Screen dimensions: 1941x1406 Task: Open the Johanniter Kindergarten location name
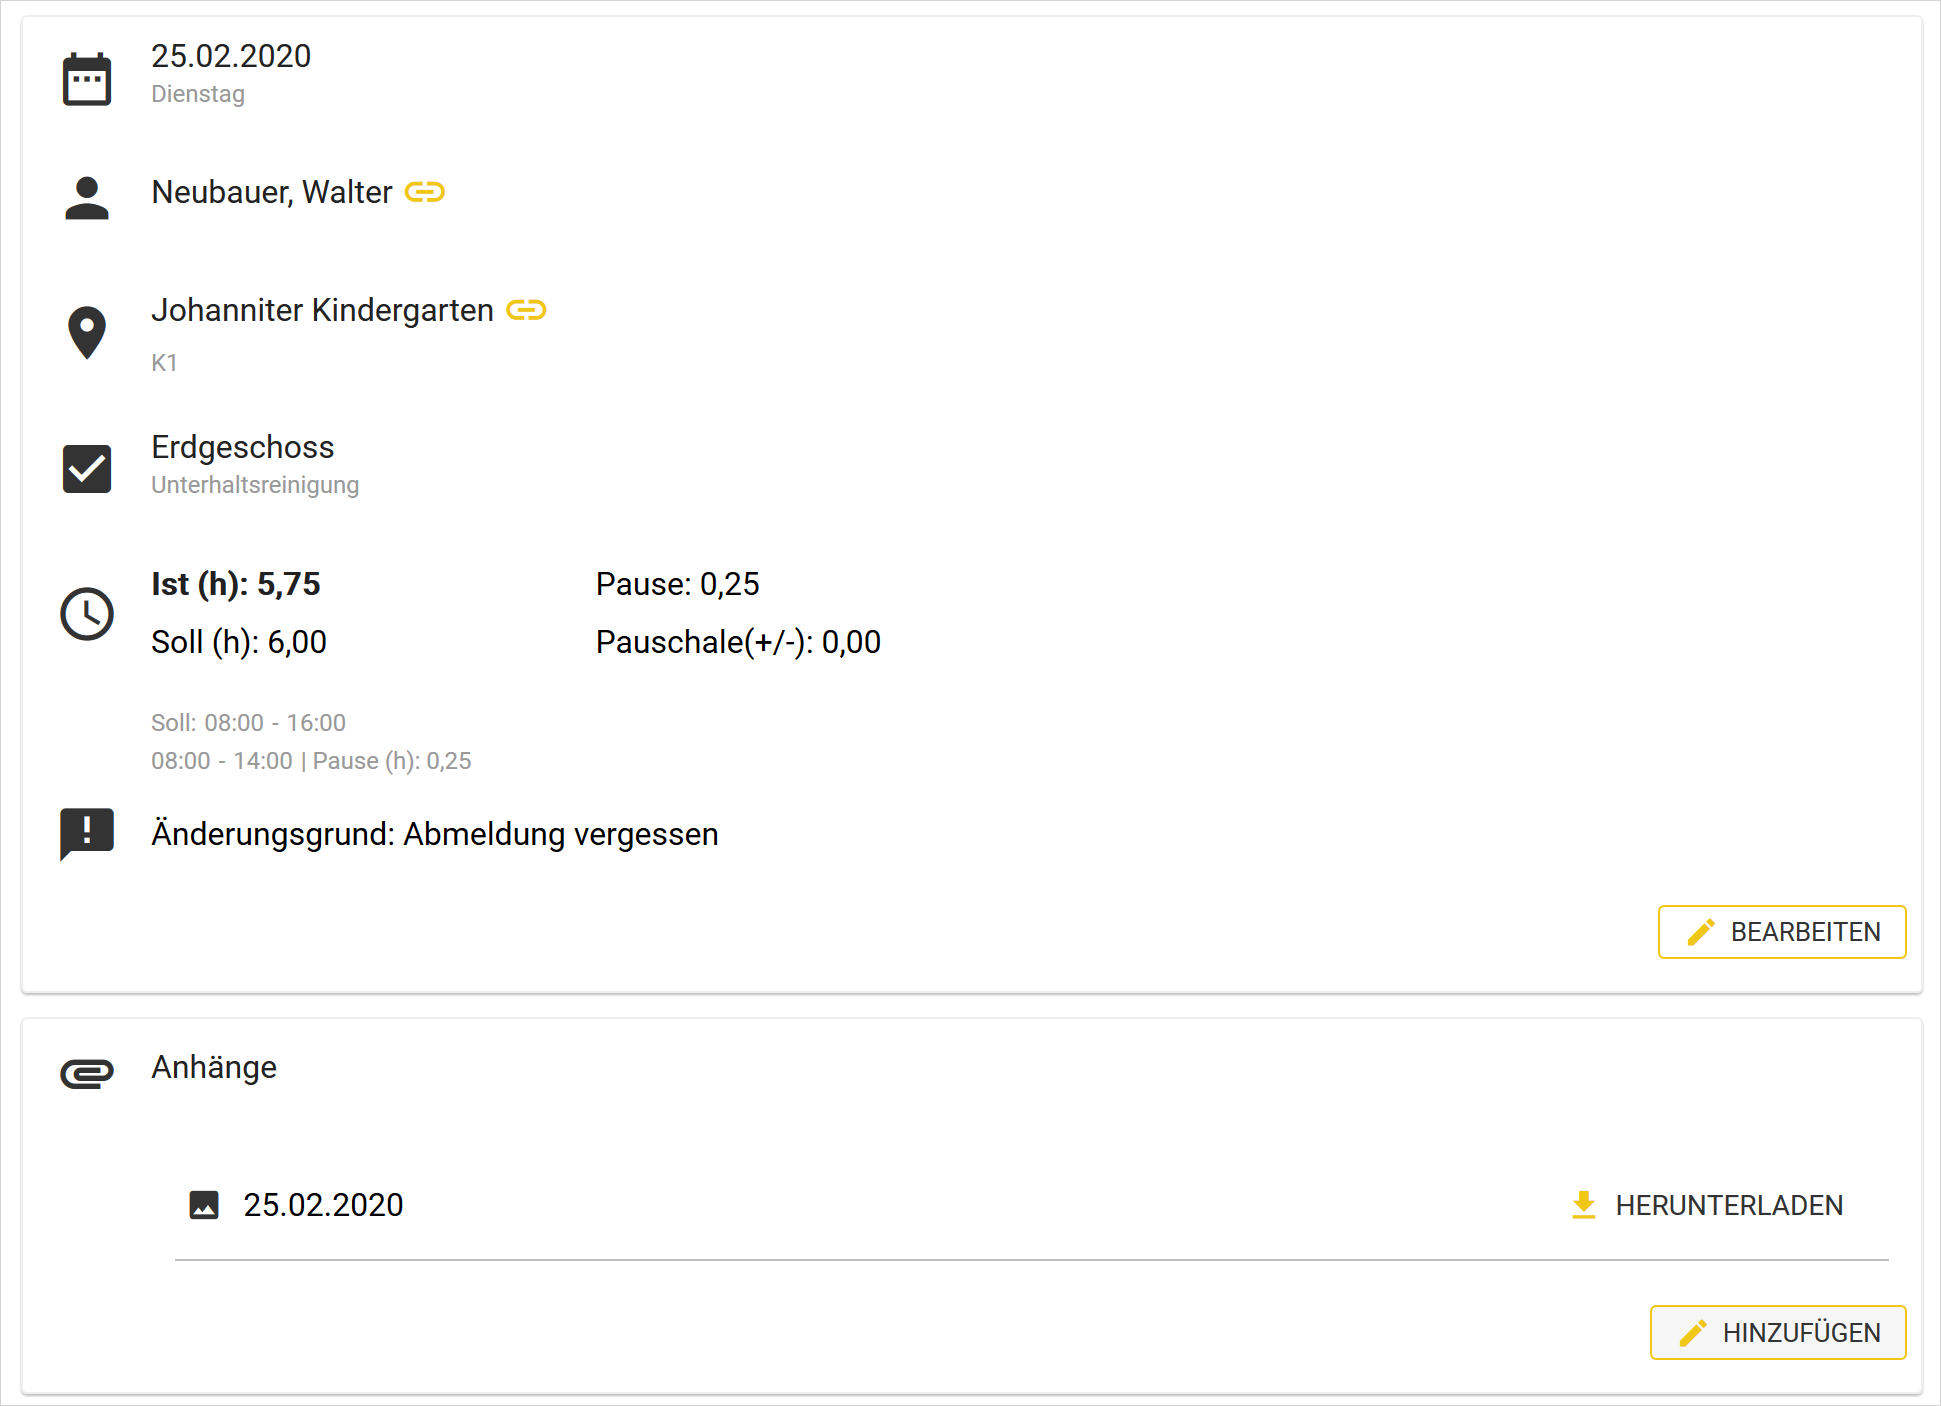pos(322,310)
